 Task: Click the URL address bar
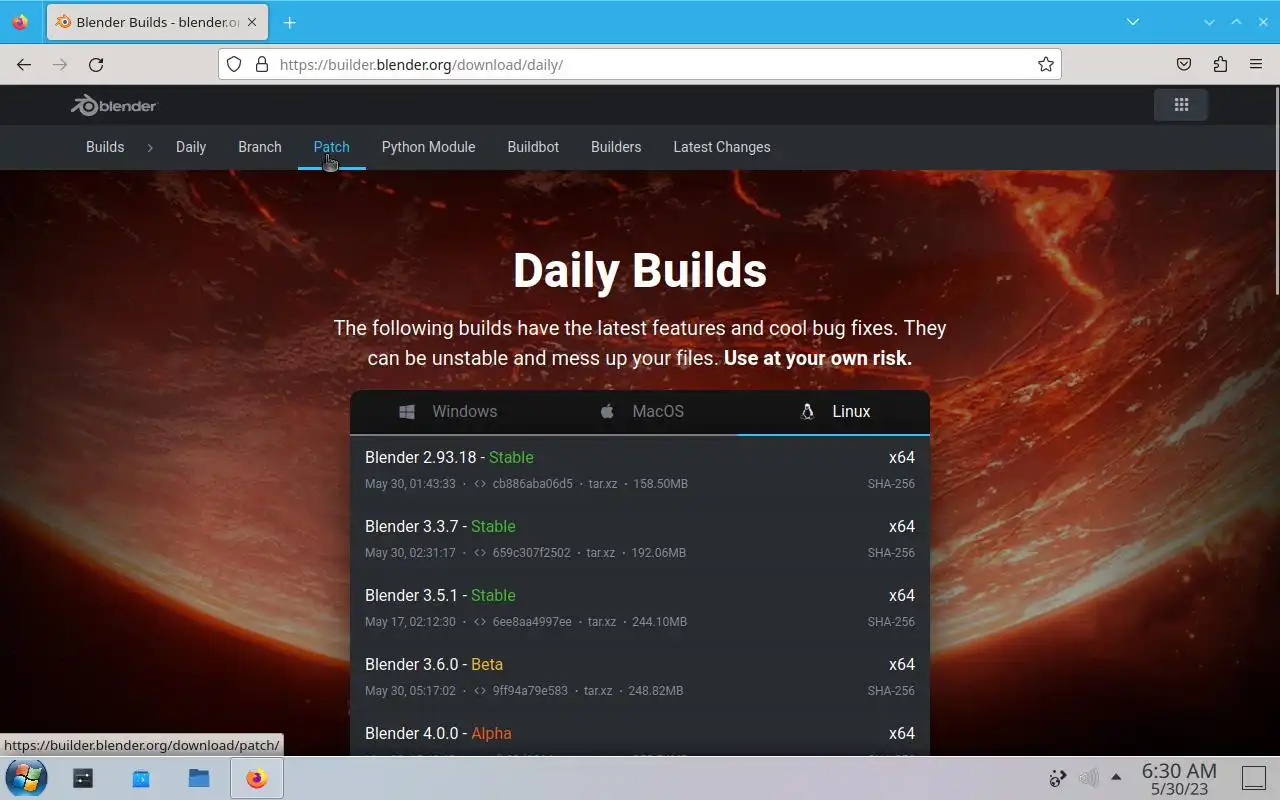click(640, 64)
